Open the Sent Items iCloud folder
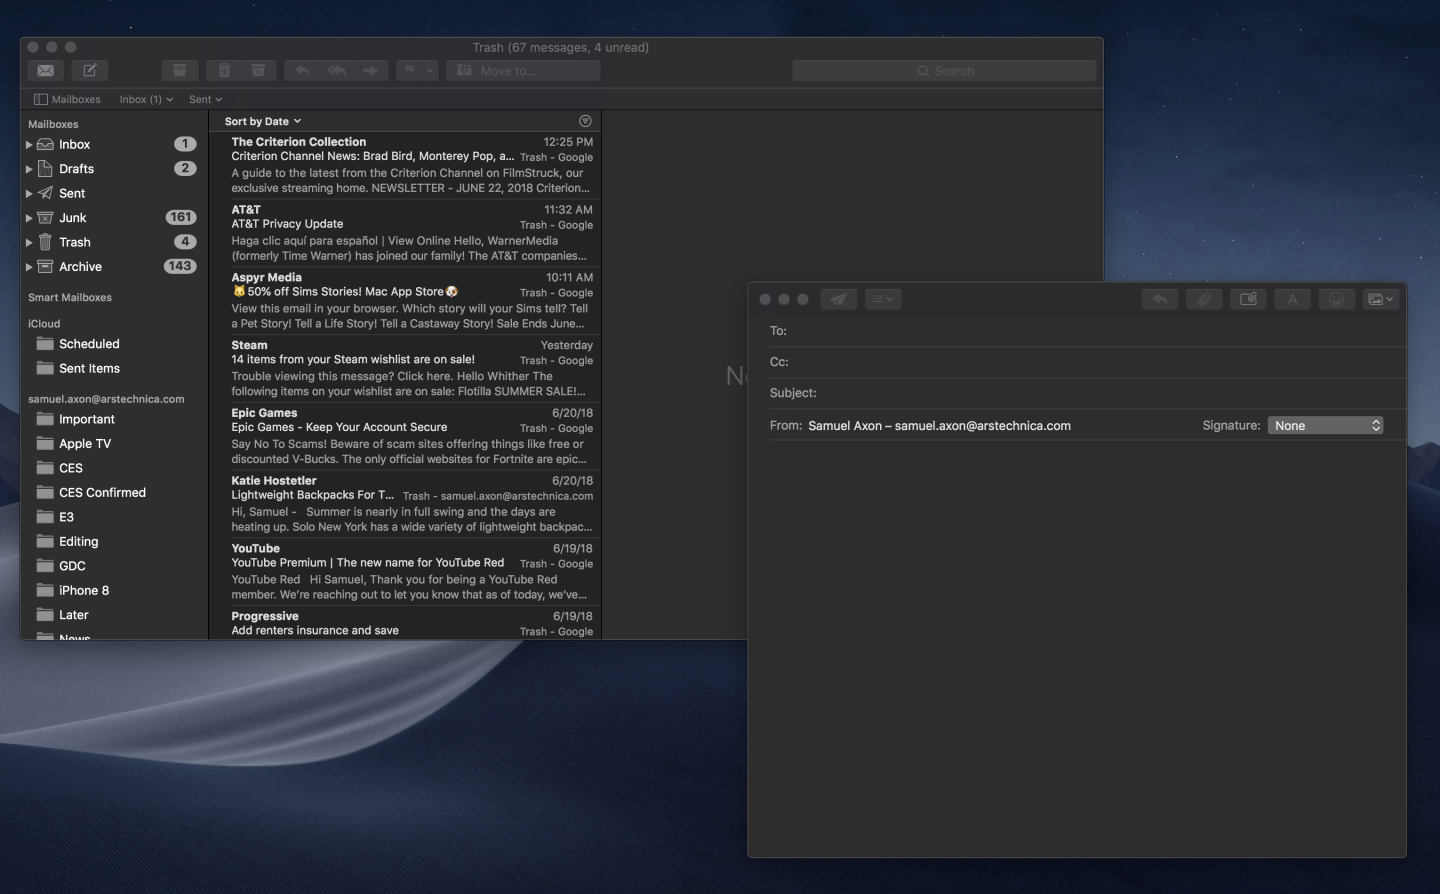Screen dimensions: 1440x894 [x=112, y=368]
